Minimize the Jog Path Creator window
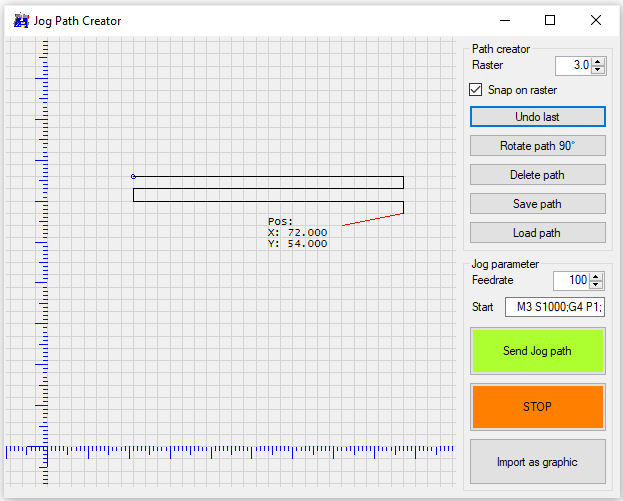Screen dimensions: 623x501 pyautogui.click(x=505, y=20)
